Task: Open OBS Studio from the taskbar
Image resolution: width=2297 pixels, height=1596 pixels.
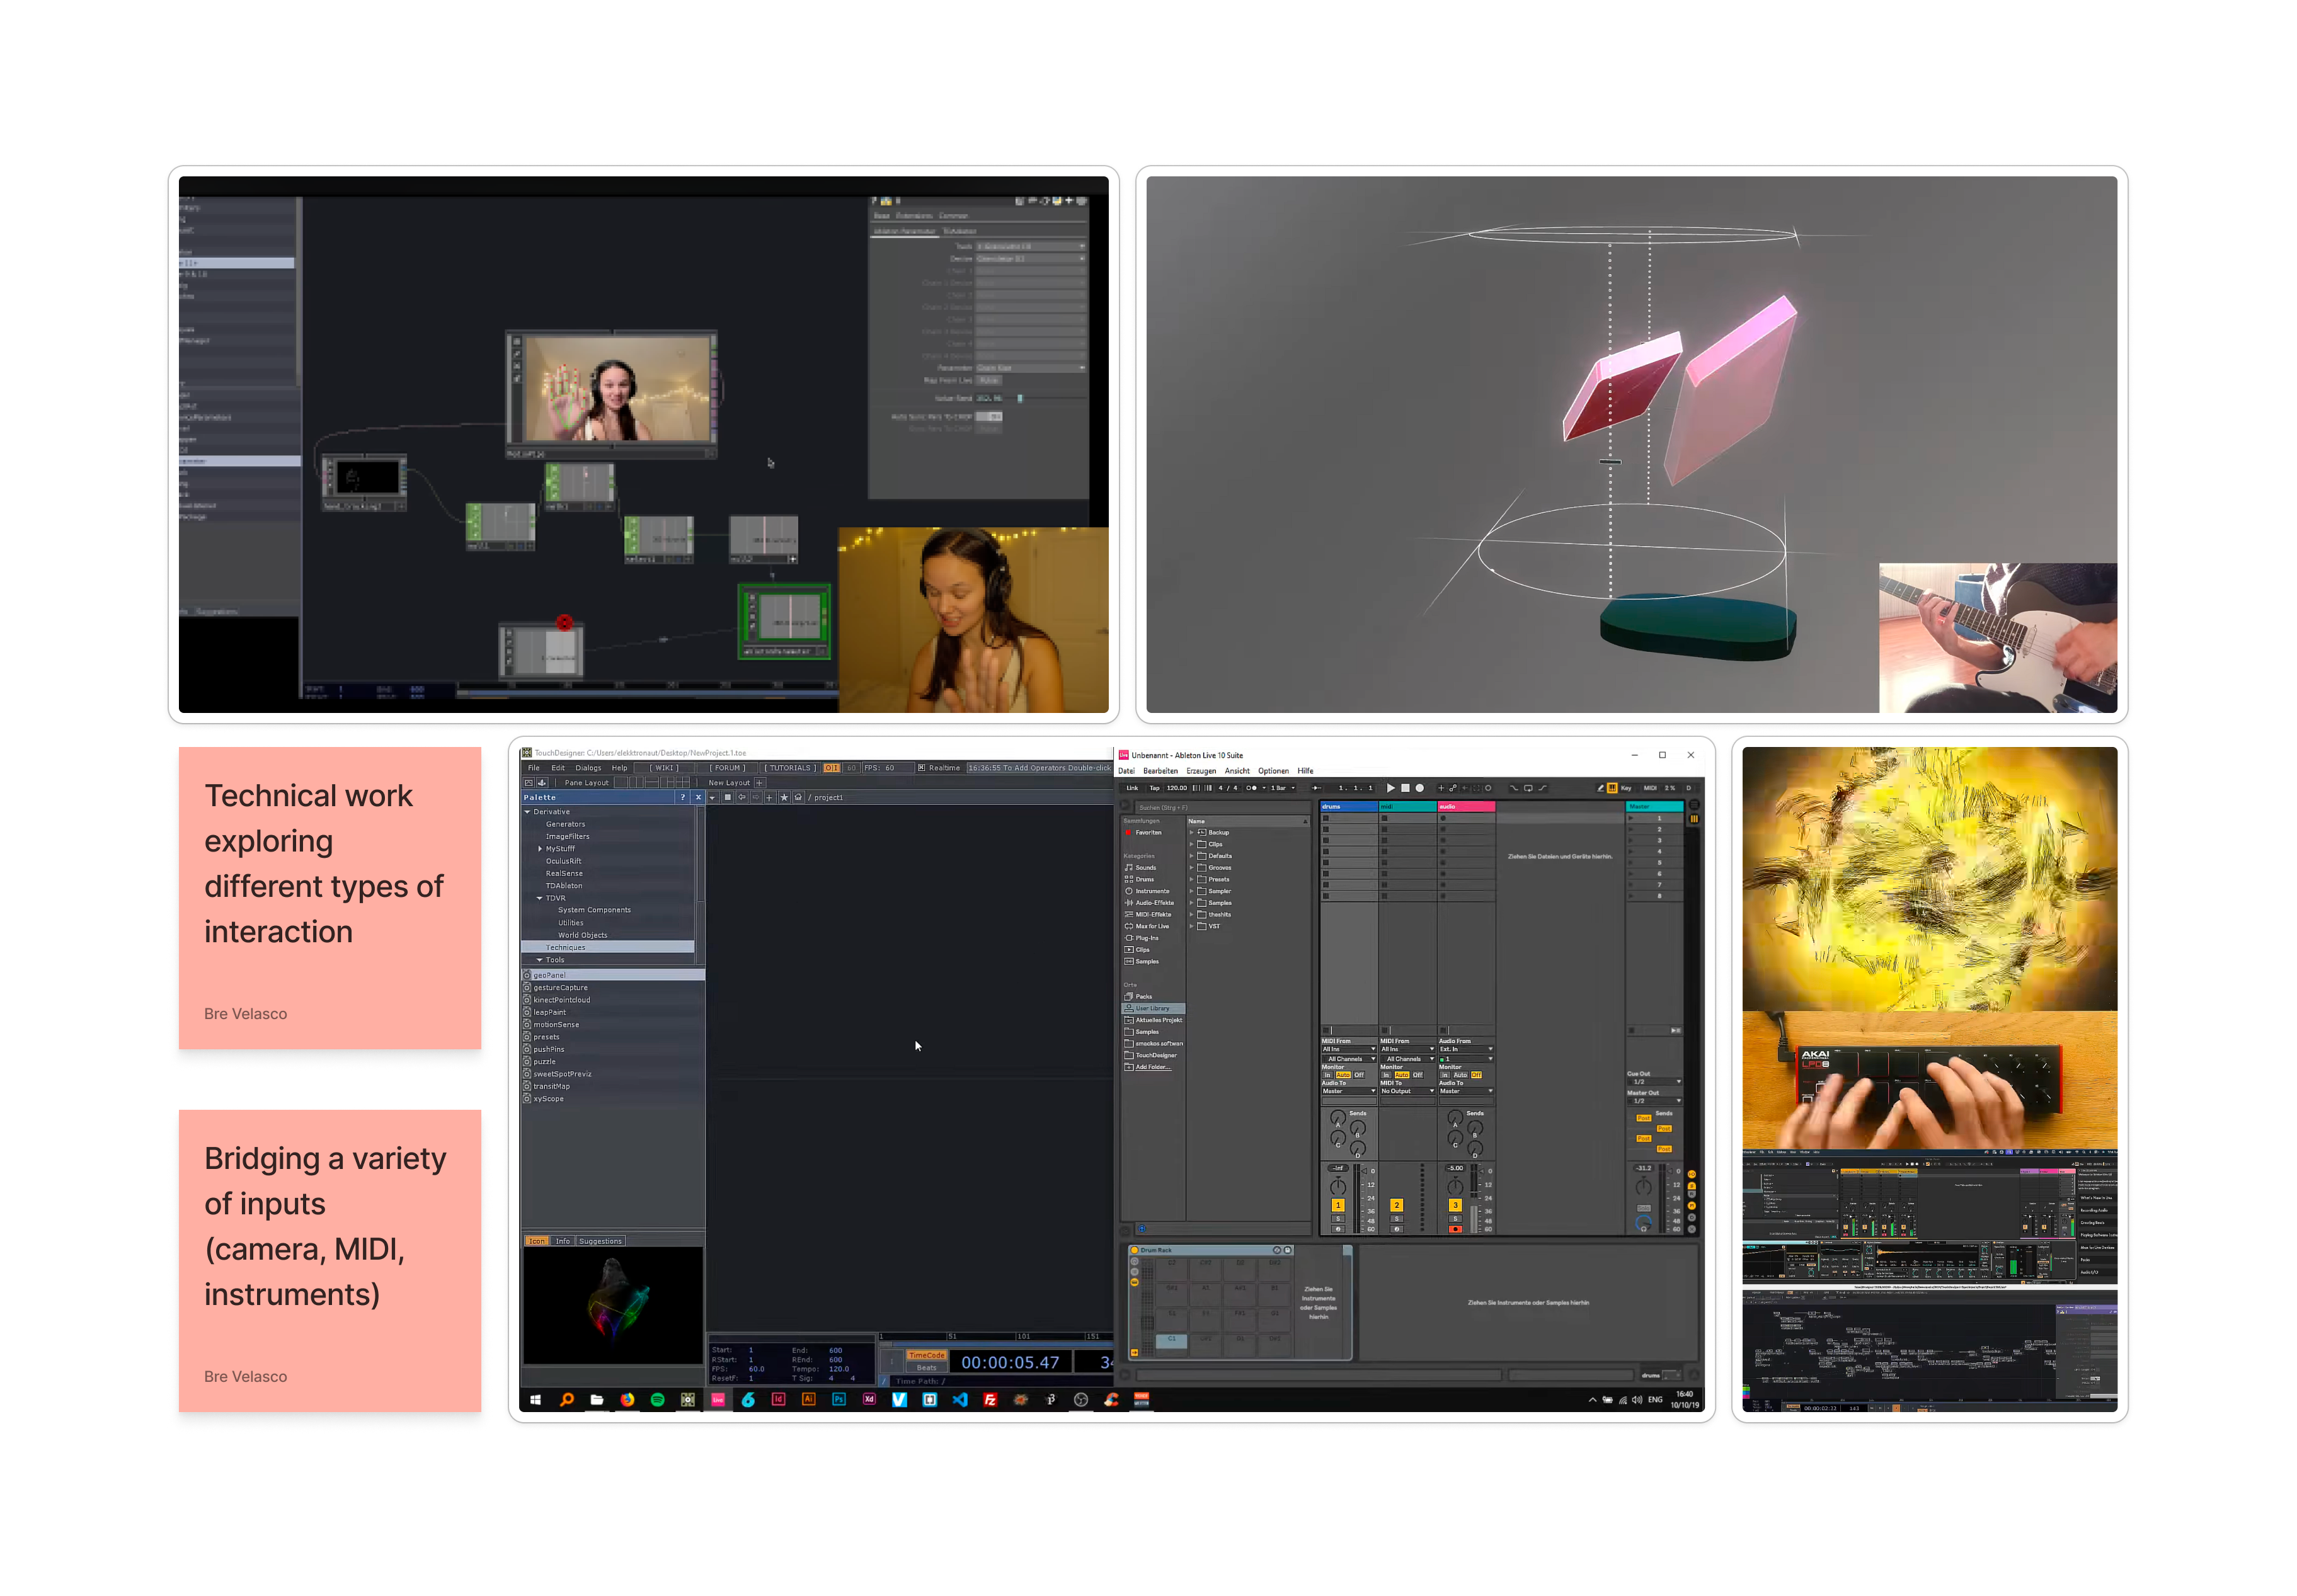Action: pyautogui.click(x=1082, y=1400)
